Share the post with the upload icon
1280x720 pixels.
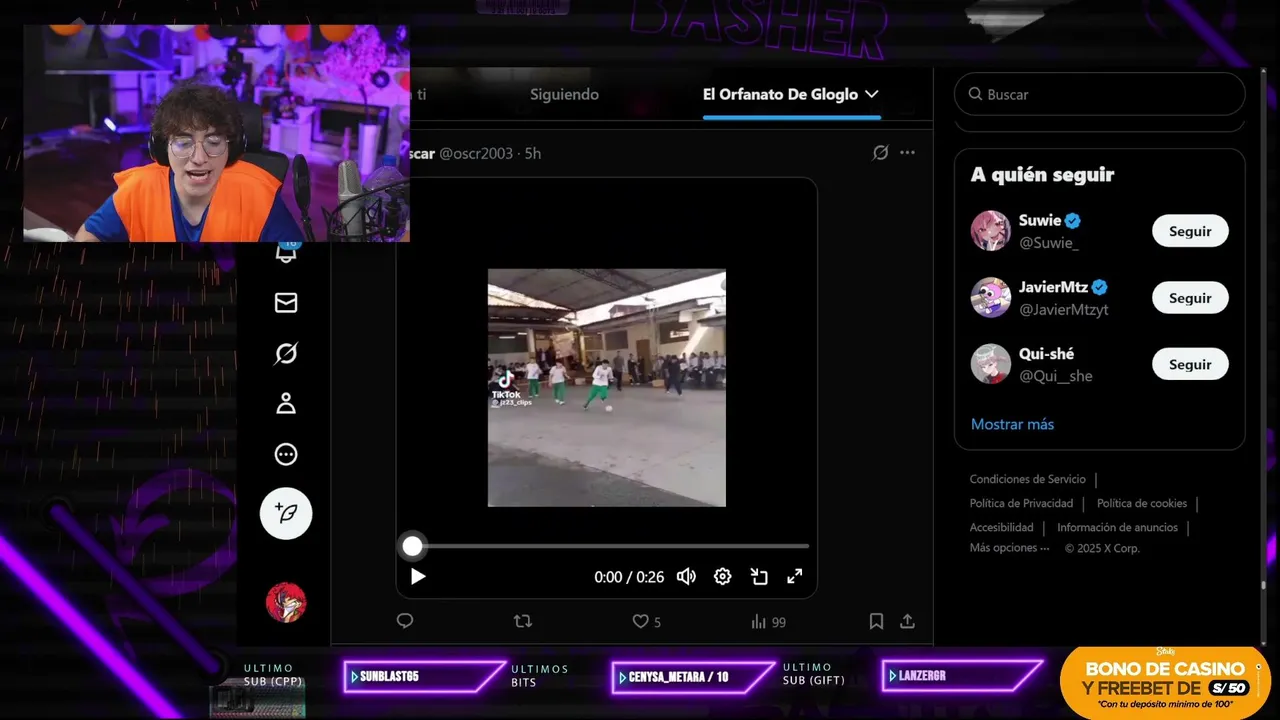pyautogui.click(x=907, y=621)
